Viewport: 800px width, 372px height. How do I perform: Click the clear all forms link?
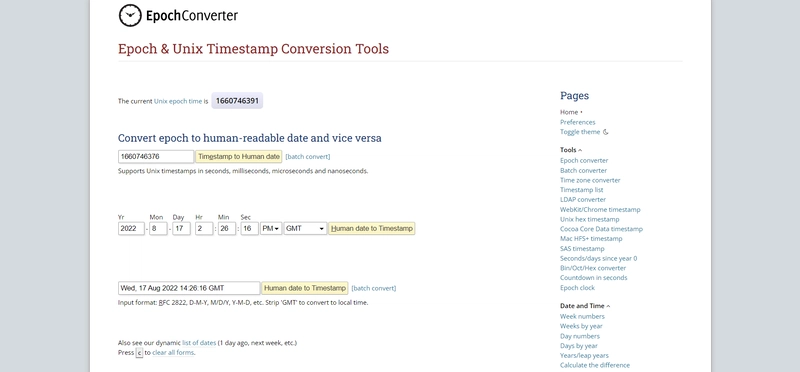[x=173, y=353]
